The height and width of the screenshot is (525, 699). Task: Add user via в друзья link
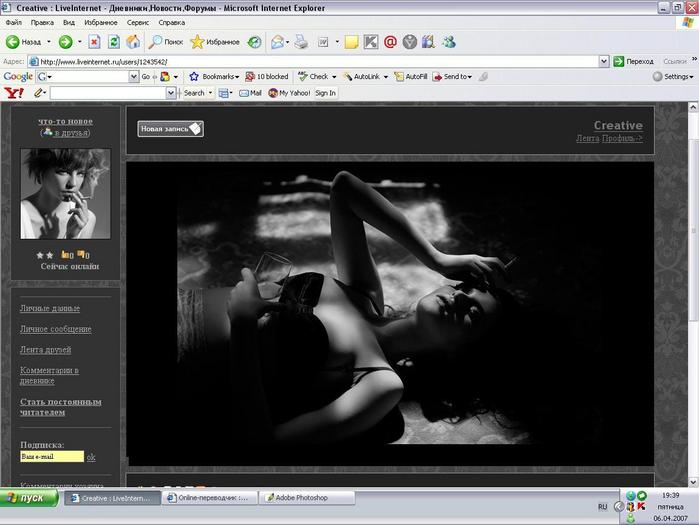71,133
